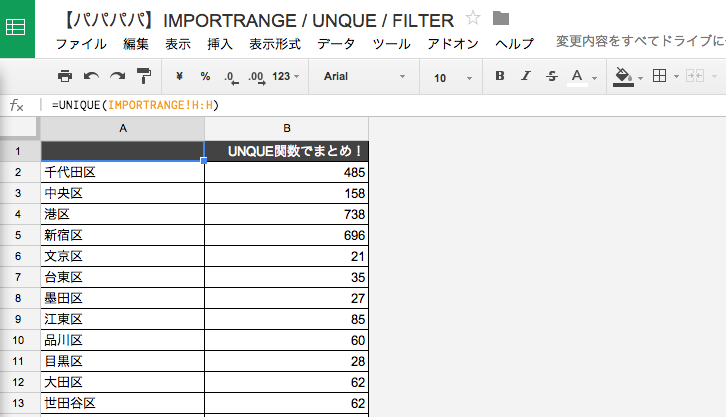Screen dimensions: 726x417
Task: Undo the last action
Action: coord(91,76)
